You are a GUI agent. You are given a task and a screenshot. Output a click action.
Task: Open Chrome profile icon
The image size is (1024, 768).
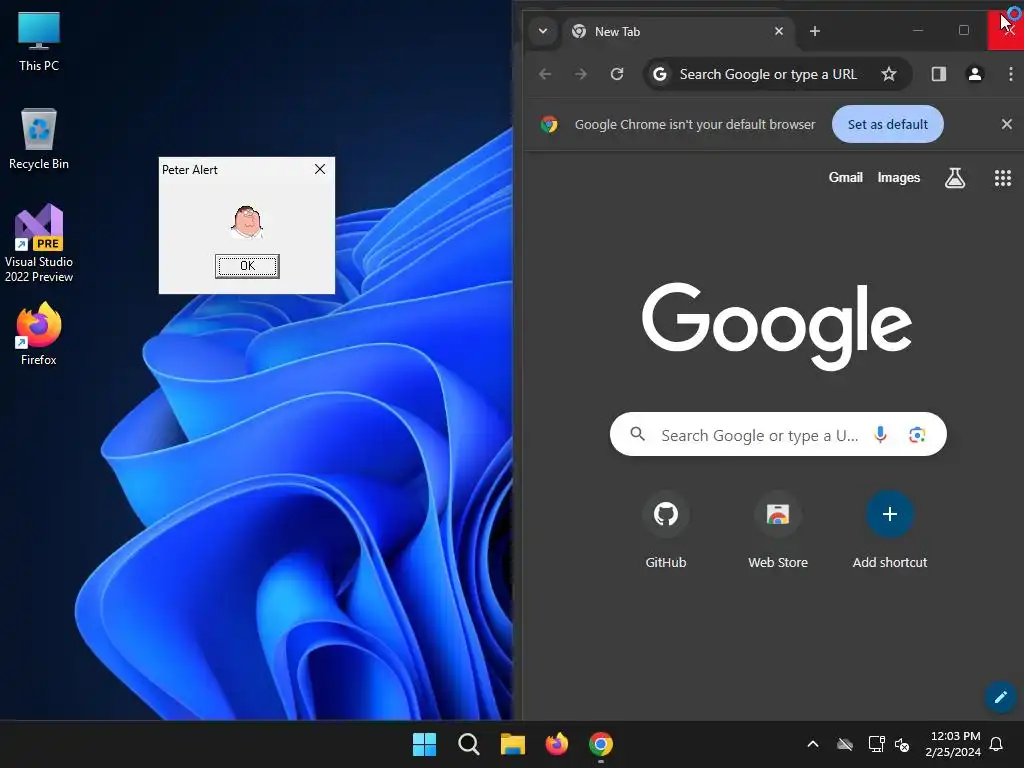(x=974, y=74)
